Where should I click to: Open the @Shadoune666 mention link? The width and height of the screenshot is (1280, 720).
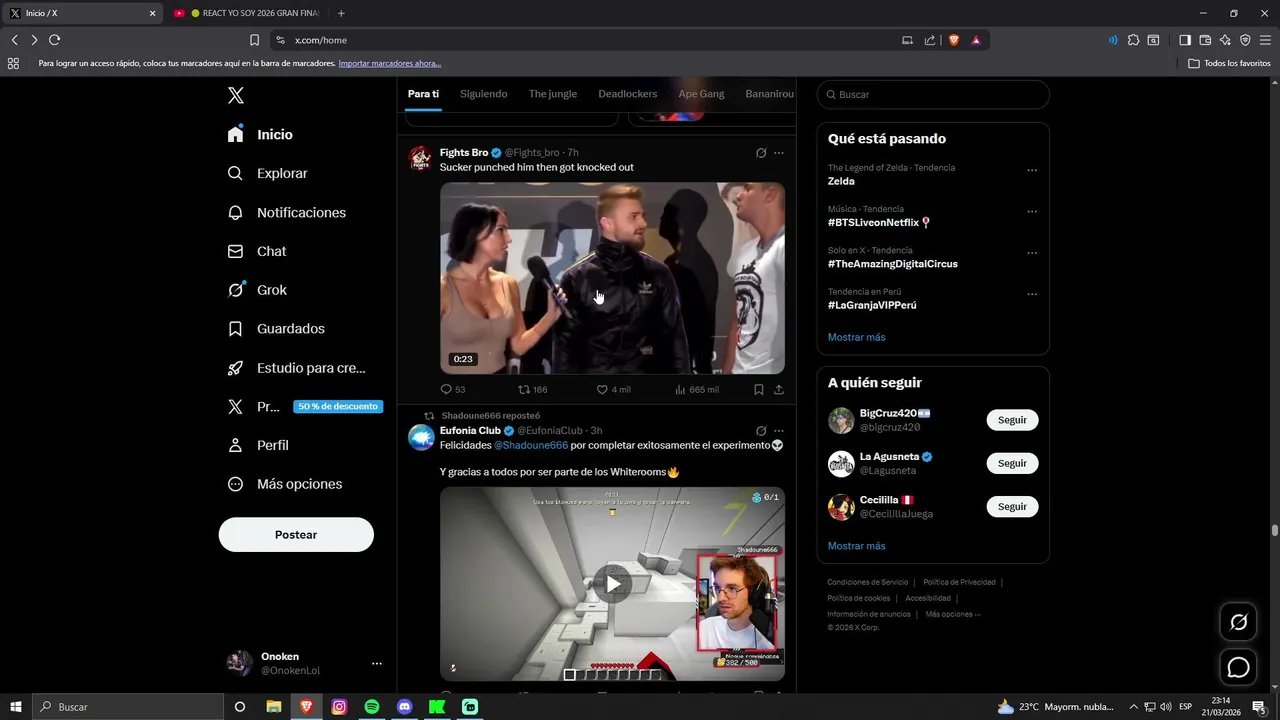pos(531,445)
